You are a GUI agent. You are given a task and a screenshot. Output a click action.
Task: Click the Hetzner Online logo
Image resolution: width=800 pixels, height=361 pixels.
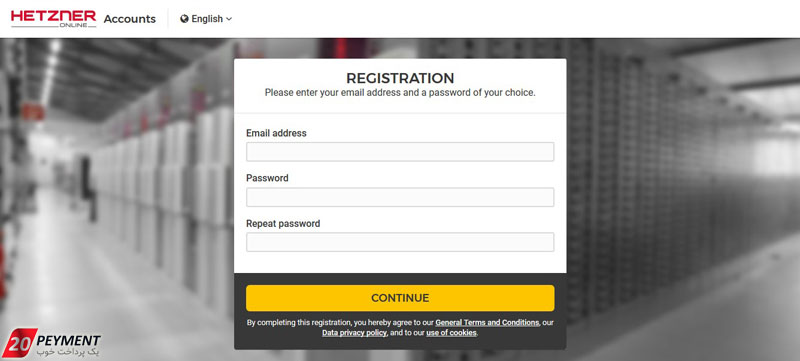[x=54, y=18]
